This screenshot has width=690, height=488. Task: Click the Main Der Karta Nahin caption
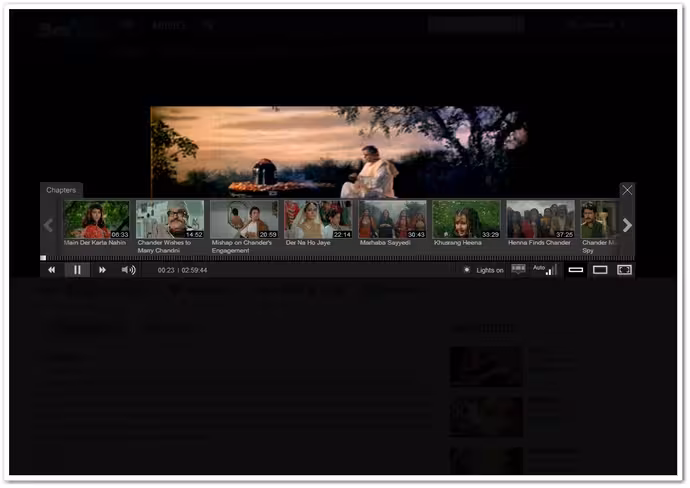pyautogui.click(x=95, y=242)
